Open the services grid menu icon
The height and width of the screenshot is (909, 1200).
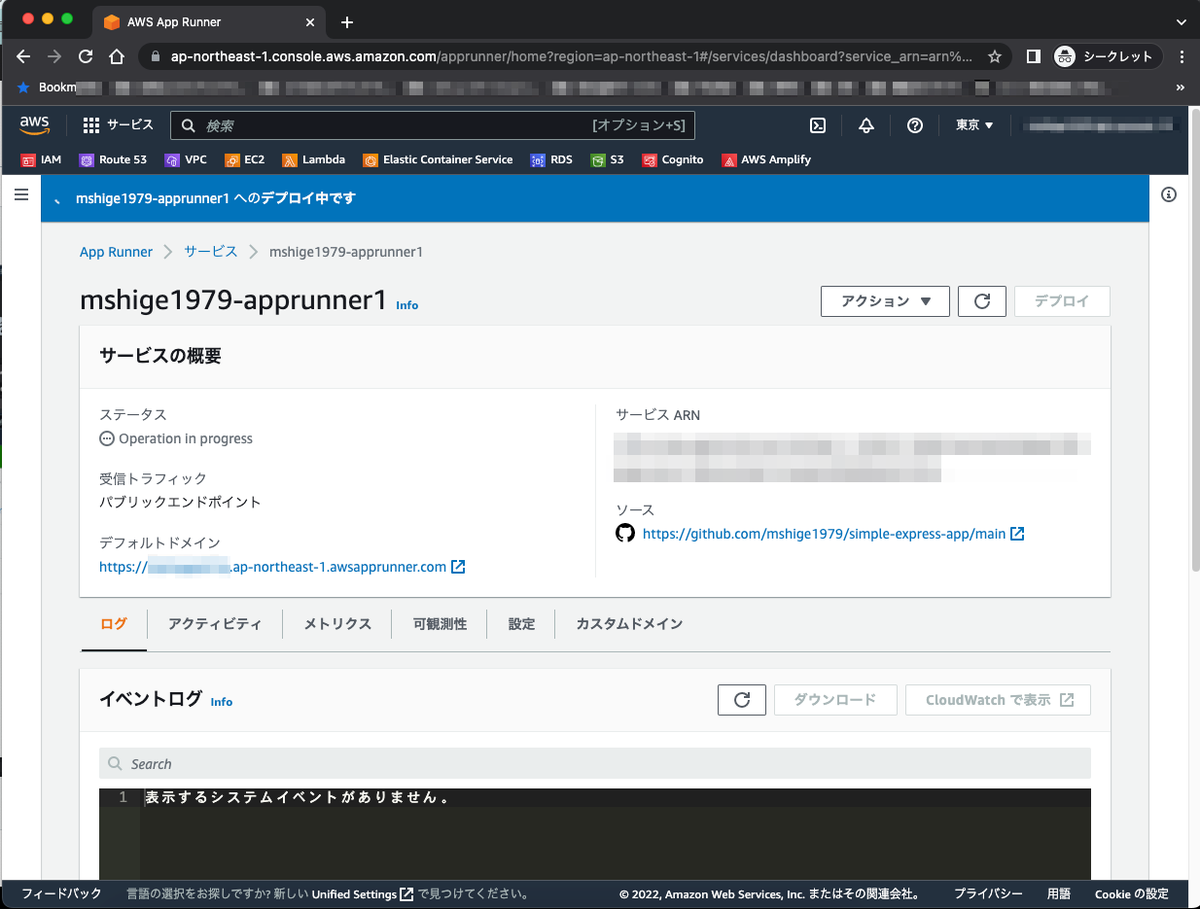point(91,125)
